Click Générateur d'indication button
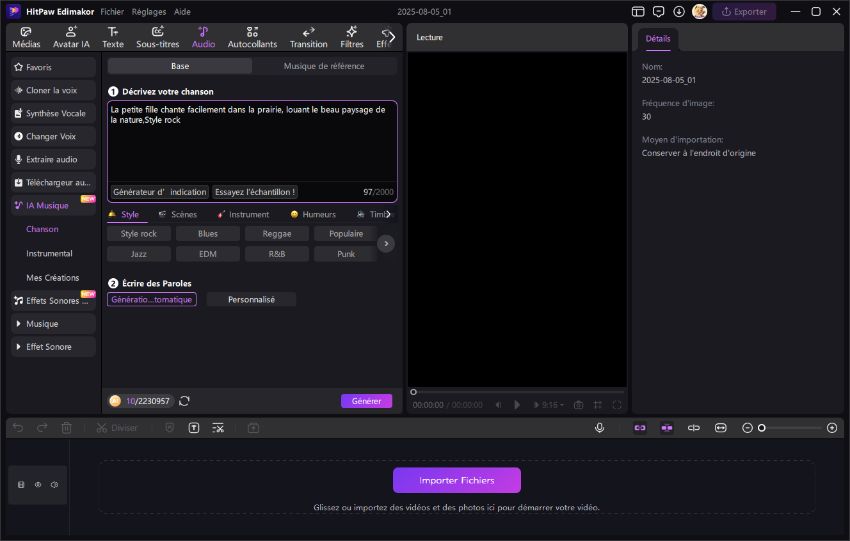Screen dimensions: 850x541 (x=159, y=192)
